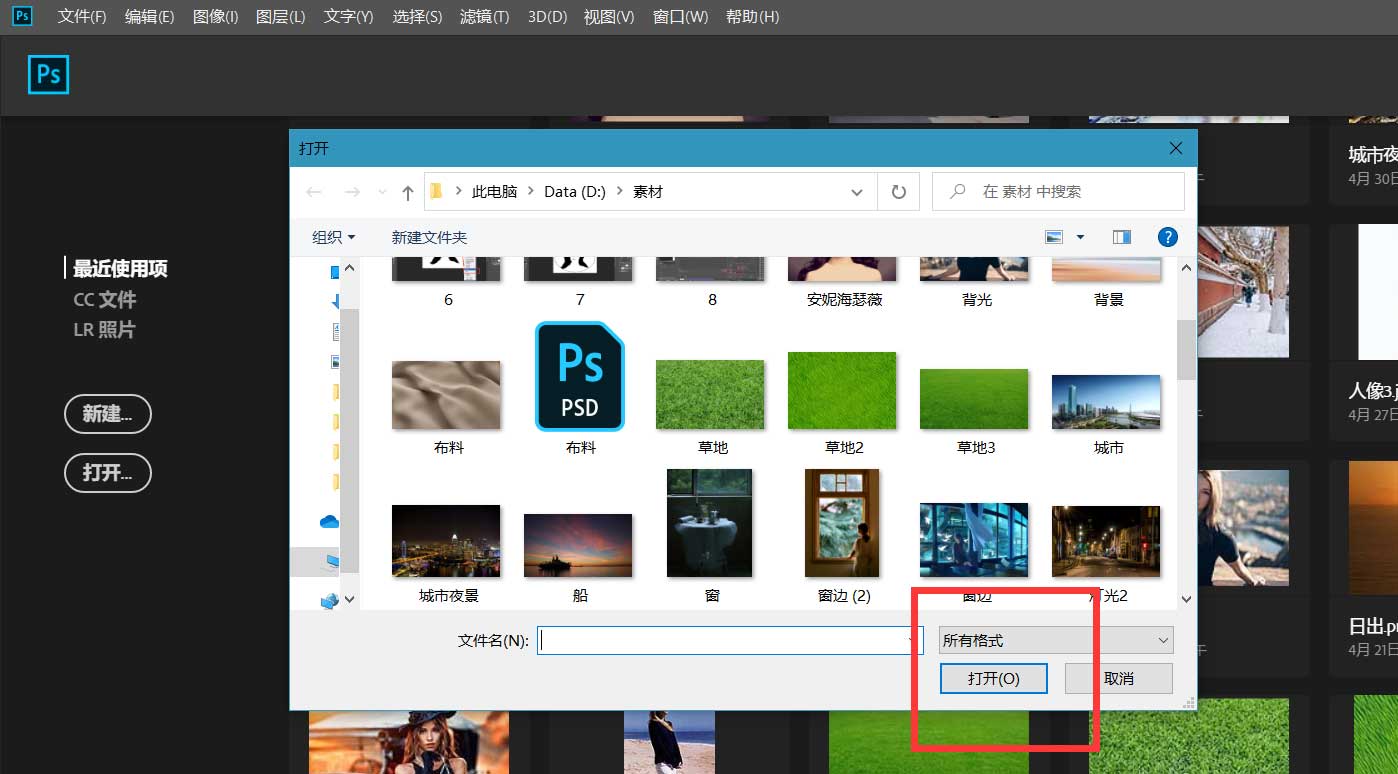Click the 打开(O) button in the dialog
1398x774 pixels.
tap(994, 678)
